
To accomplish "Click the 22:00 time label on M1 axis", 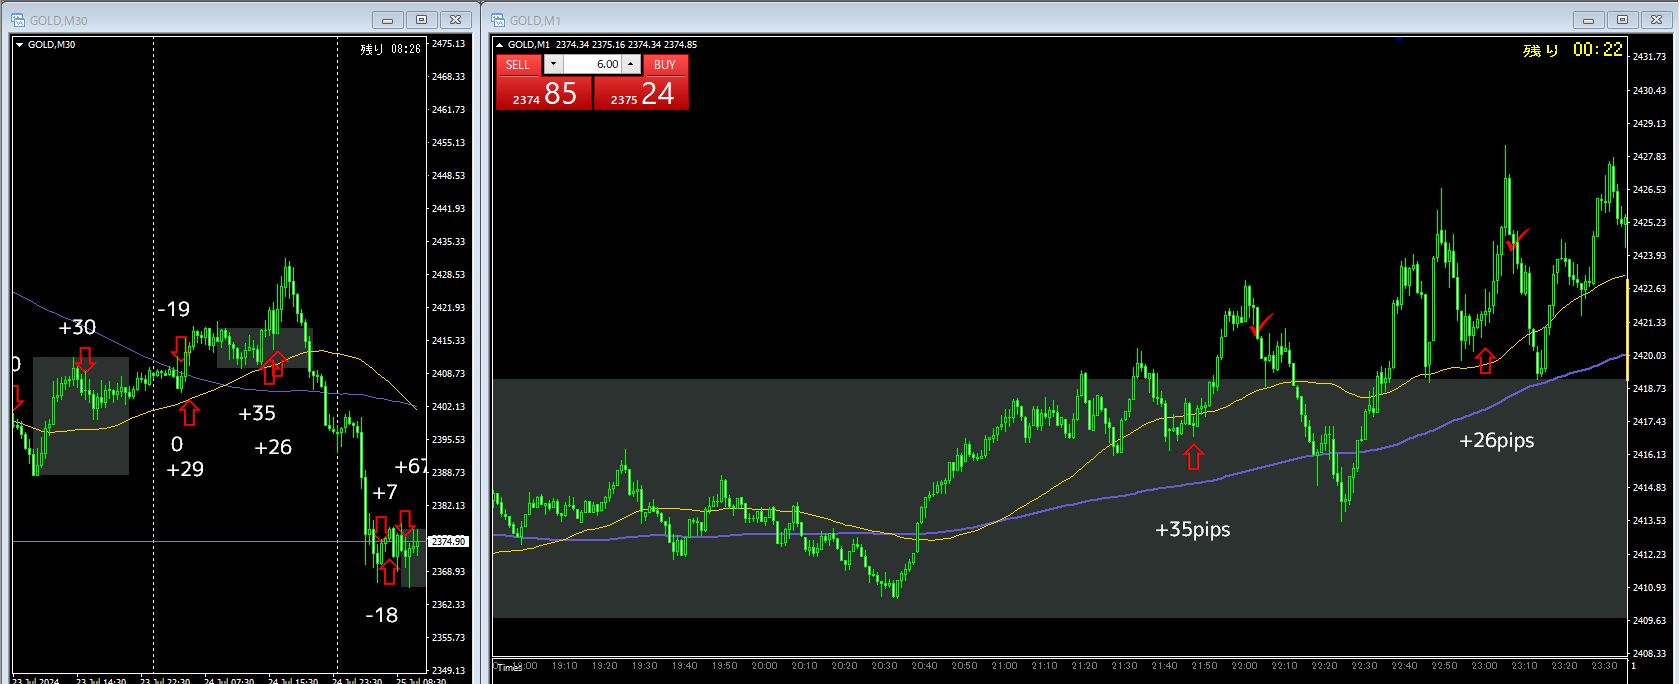I will point(1244,666).
